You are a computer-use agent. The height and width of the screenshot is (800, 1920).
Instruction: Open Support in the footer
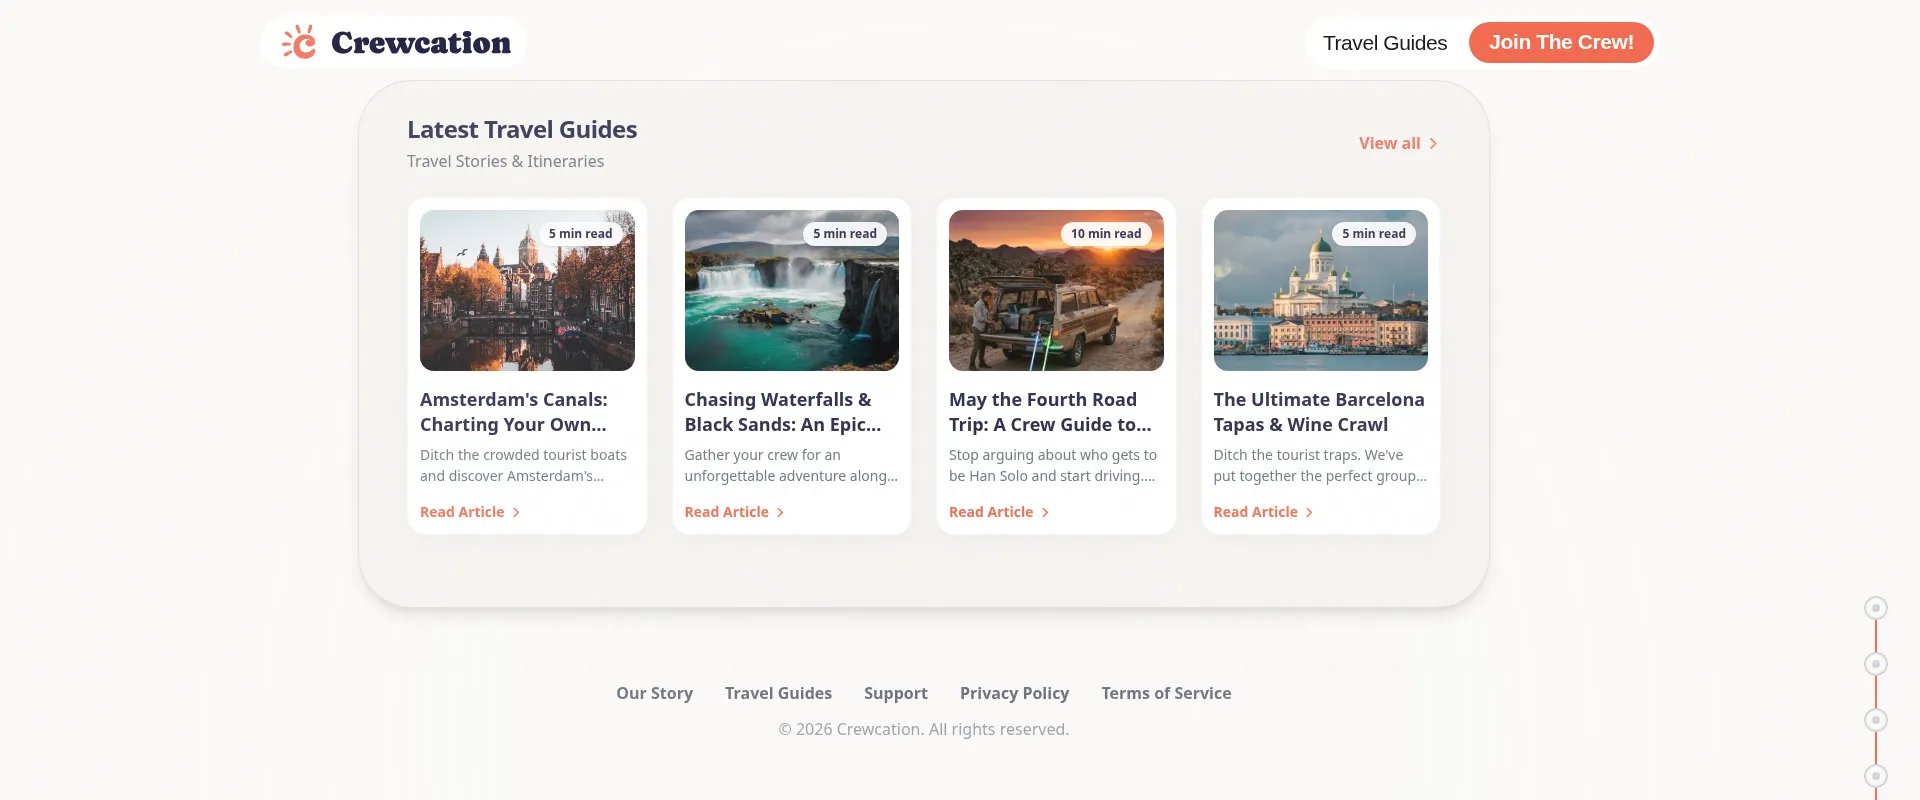coord(896,693)
